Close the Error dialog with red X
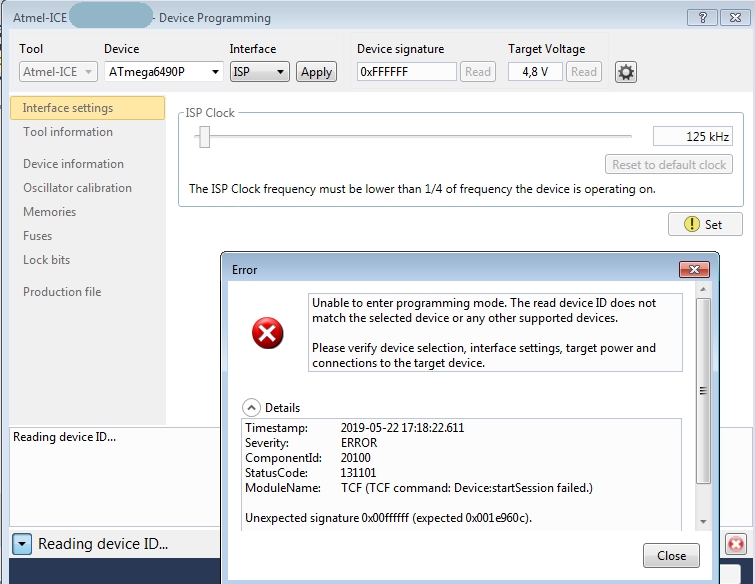The image size is (755, 584). click(694, 270)
